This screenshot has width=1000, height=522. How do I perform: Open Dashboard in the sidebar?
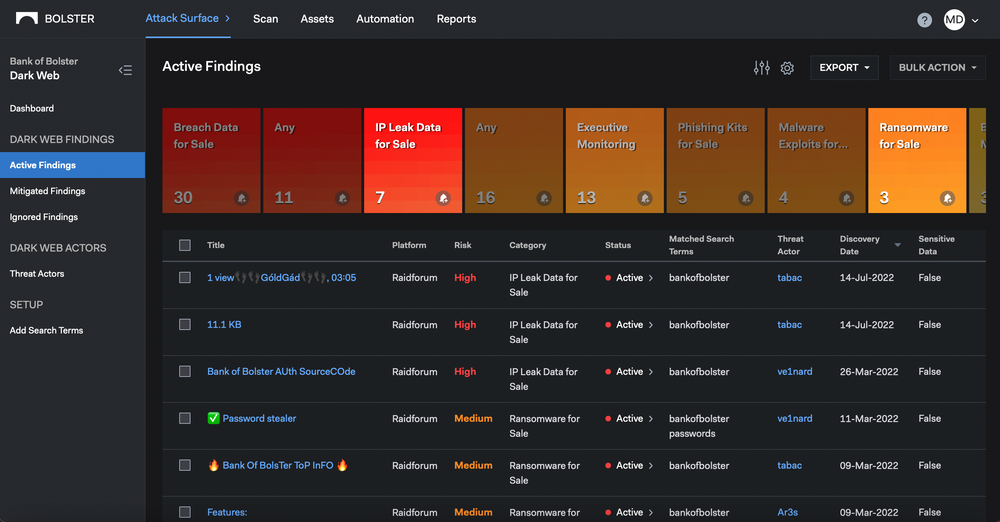32,108
